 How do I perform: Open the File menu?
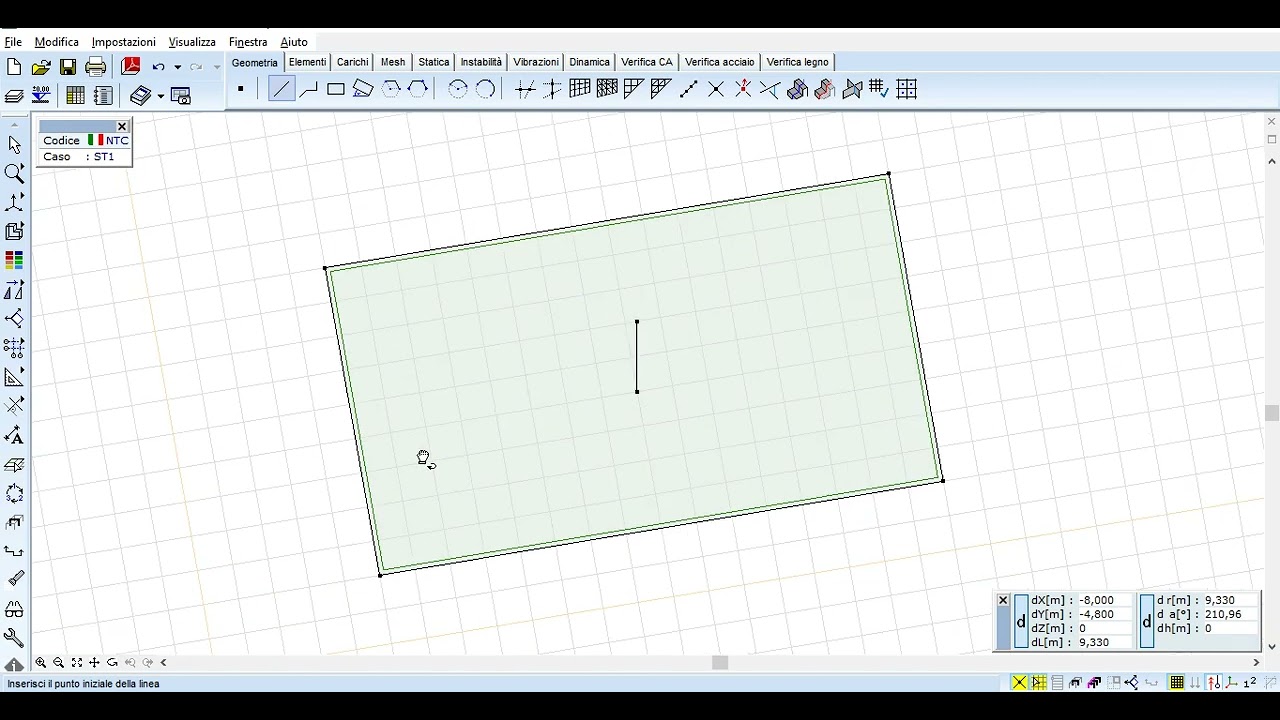point(13,42)
